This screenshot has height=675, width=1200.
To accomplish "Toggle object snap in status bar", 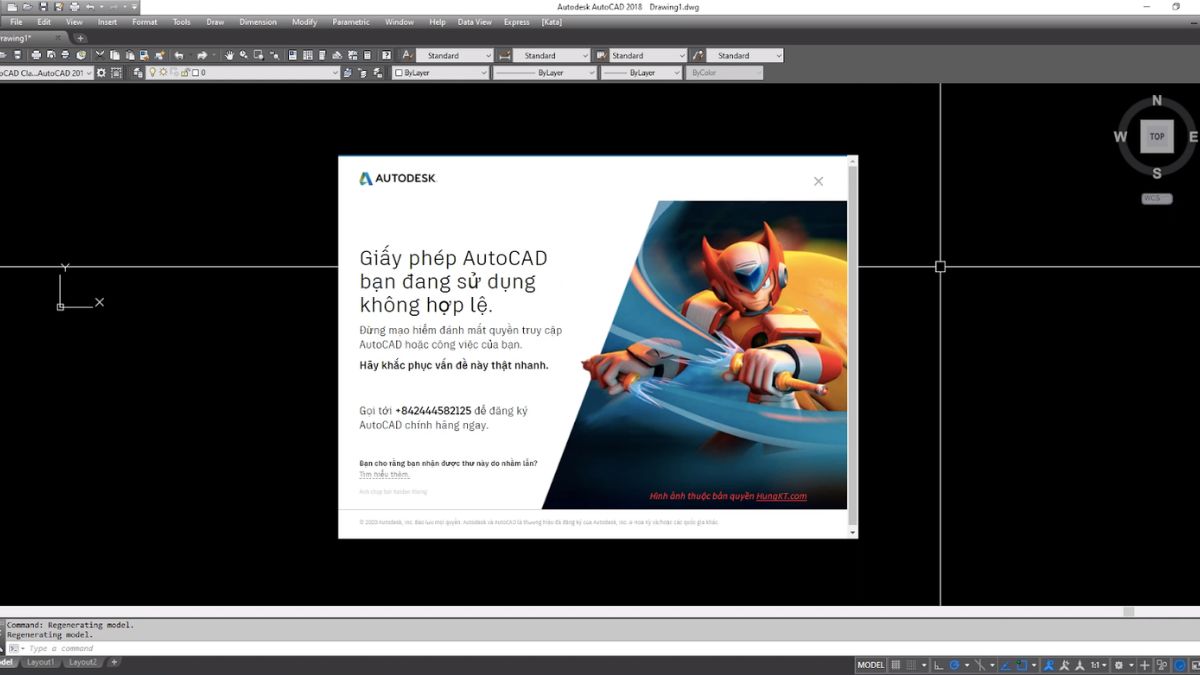I will [1022, 665].
